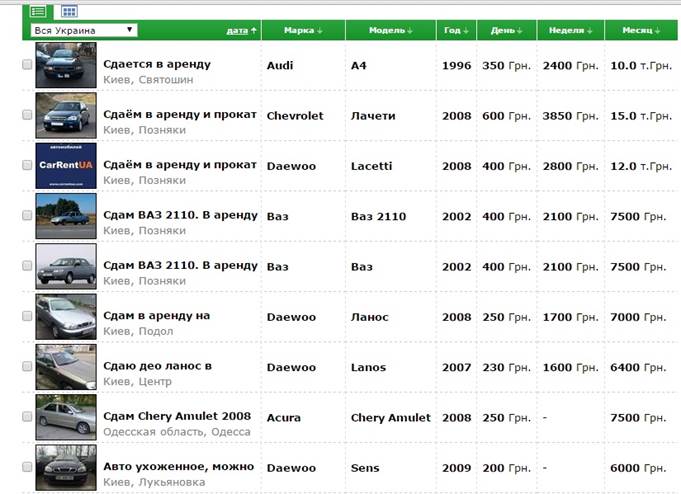Viewport: 681px width, 494px height.
Task: Open the 'Сдается в аренду' Audi listing
Action: [157, 64]
